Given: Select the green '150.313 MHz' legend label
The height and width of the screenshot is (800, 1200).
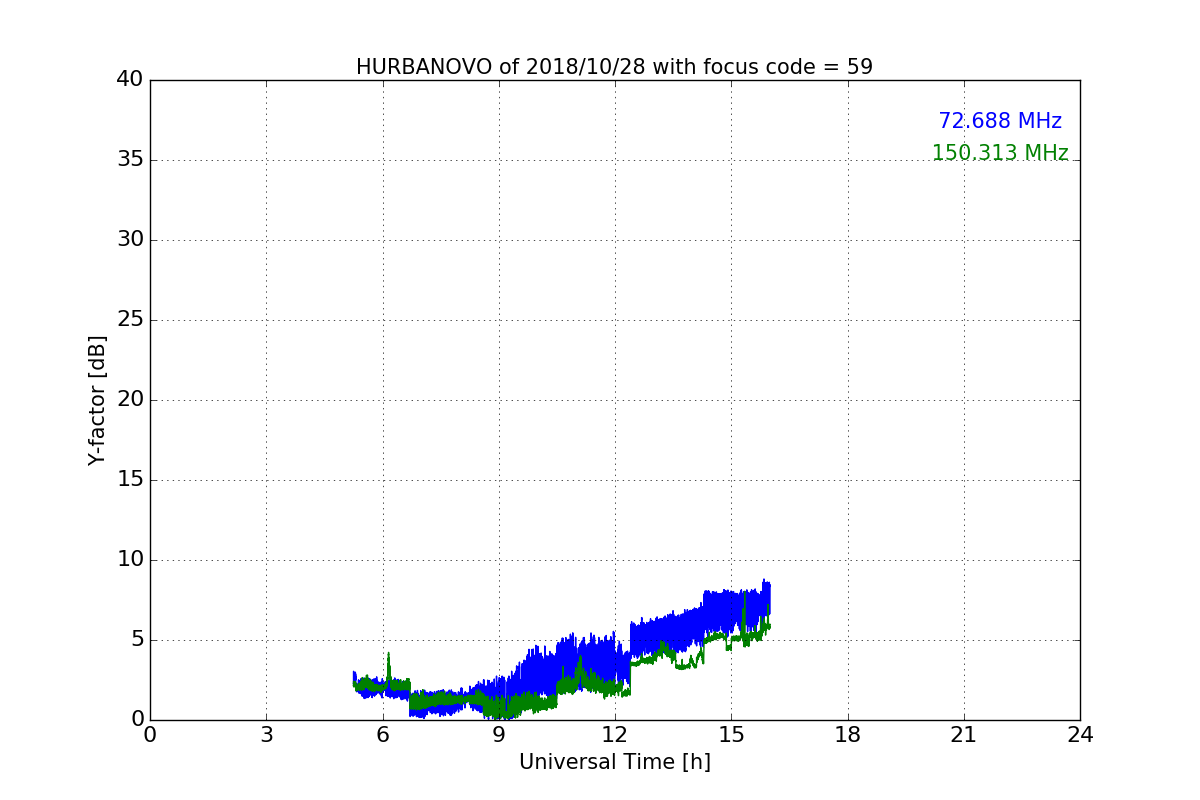Looking at the screenshot, I should [x=1000, y=153].
